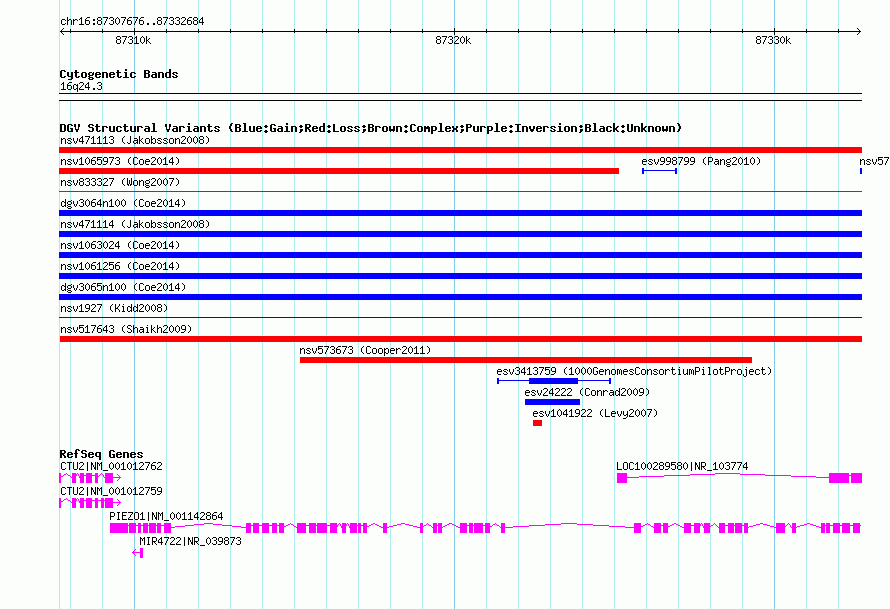Click the nsv471113 (Jakobsson2008) label
Viewport: 890px width, 609px height.
pos(135,140)
